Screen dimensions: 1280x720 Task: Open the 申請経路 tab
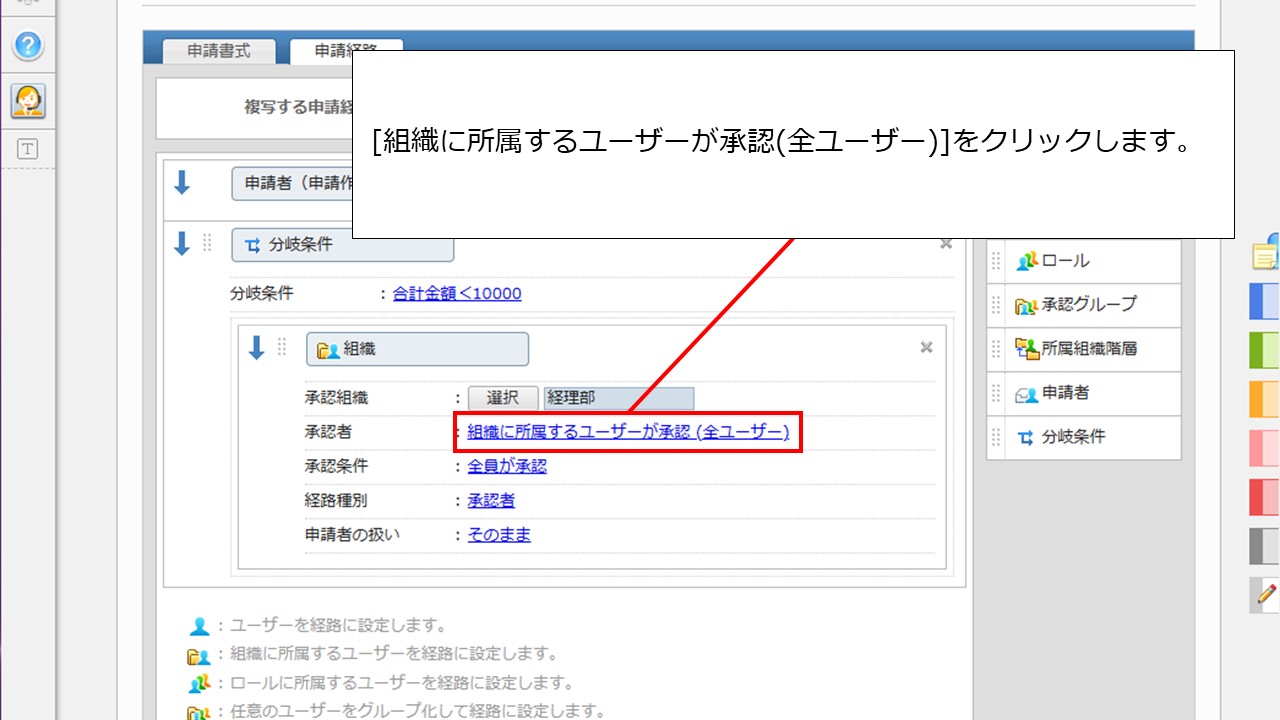click(345, 51)
